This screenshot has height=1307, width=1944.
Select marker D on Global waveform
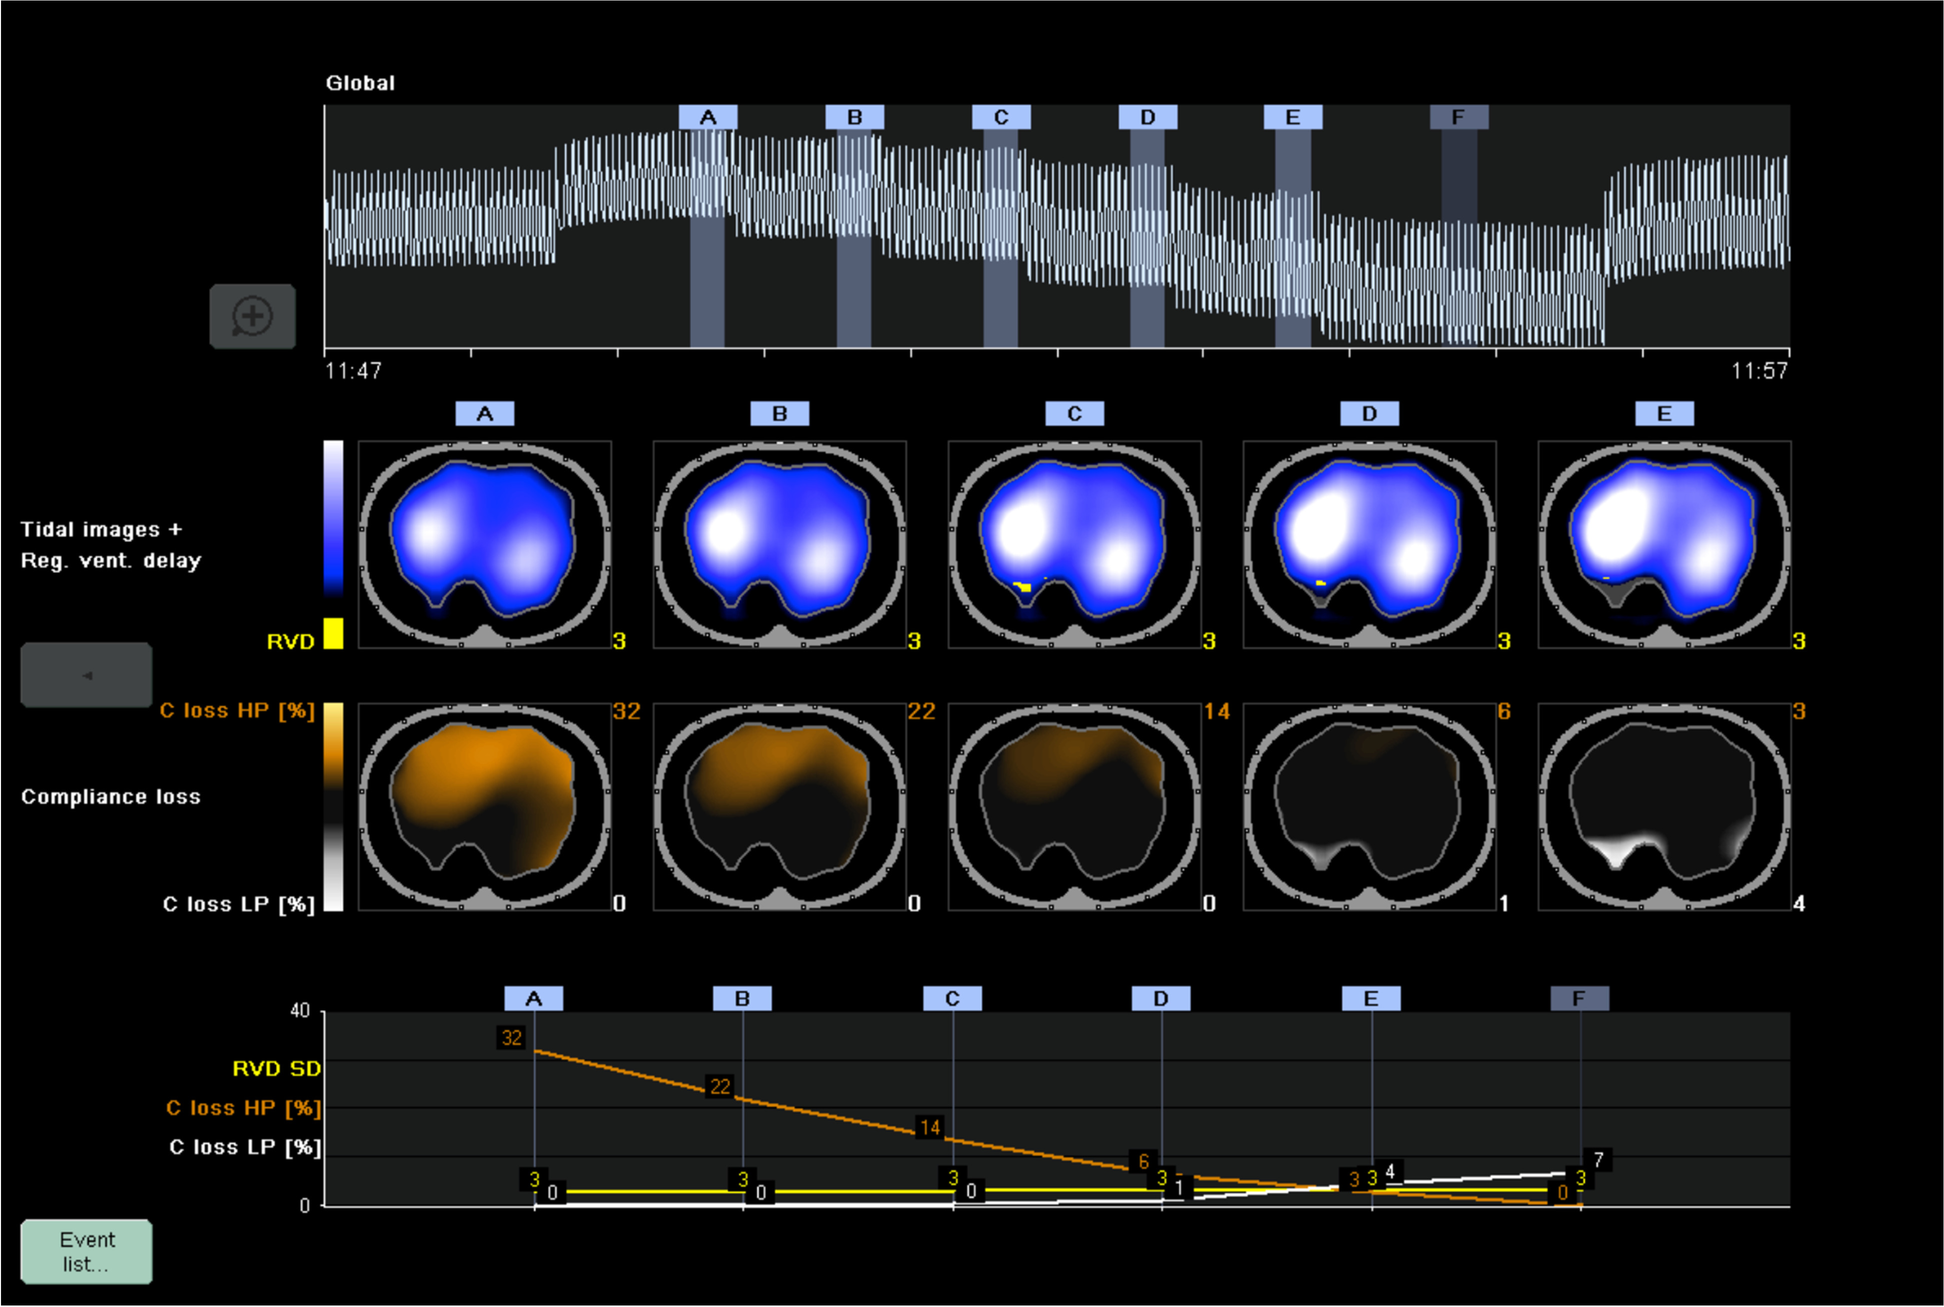(x=1147, y=117)
